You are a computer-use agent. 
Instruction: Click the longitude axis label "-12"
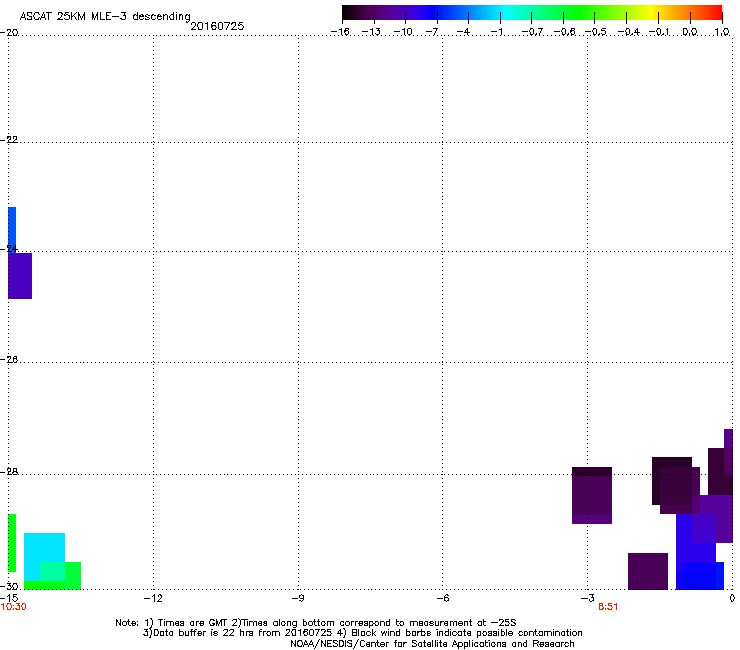click(x=153, y=599)
